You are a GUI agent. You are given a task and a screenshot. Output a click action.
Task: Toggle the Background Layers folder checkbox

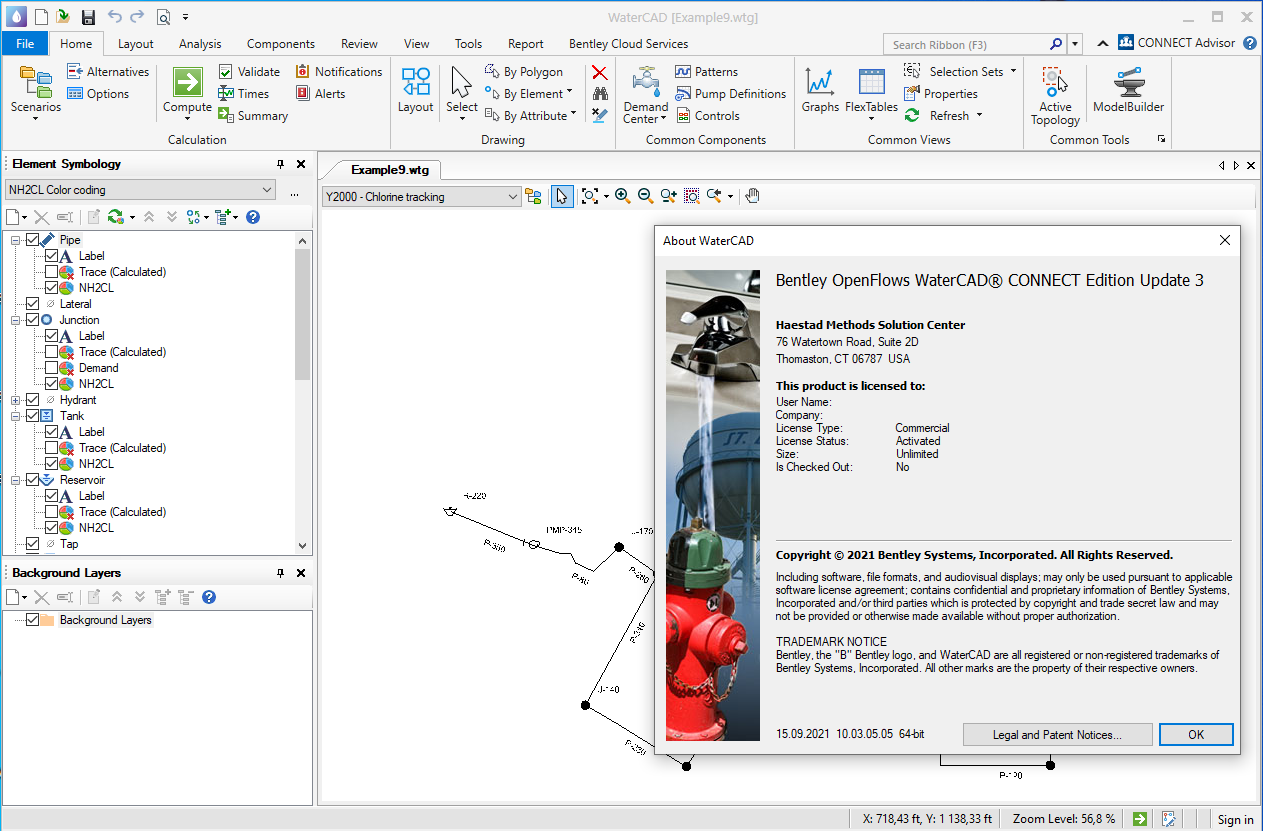(33, 620)
